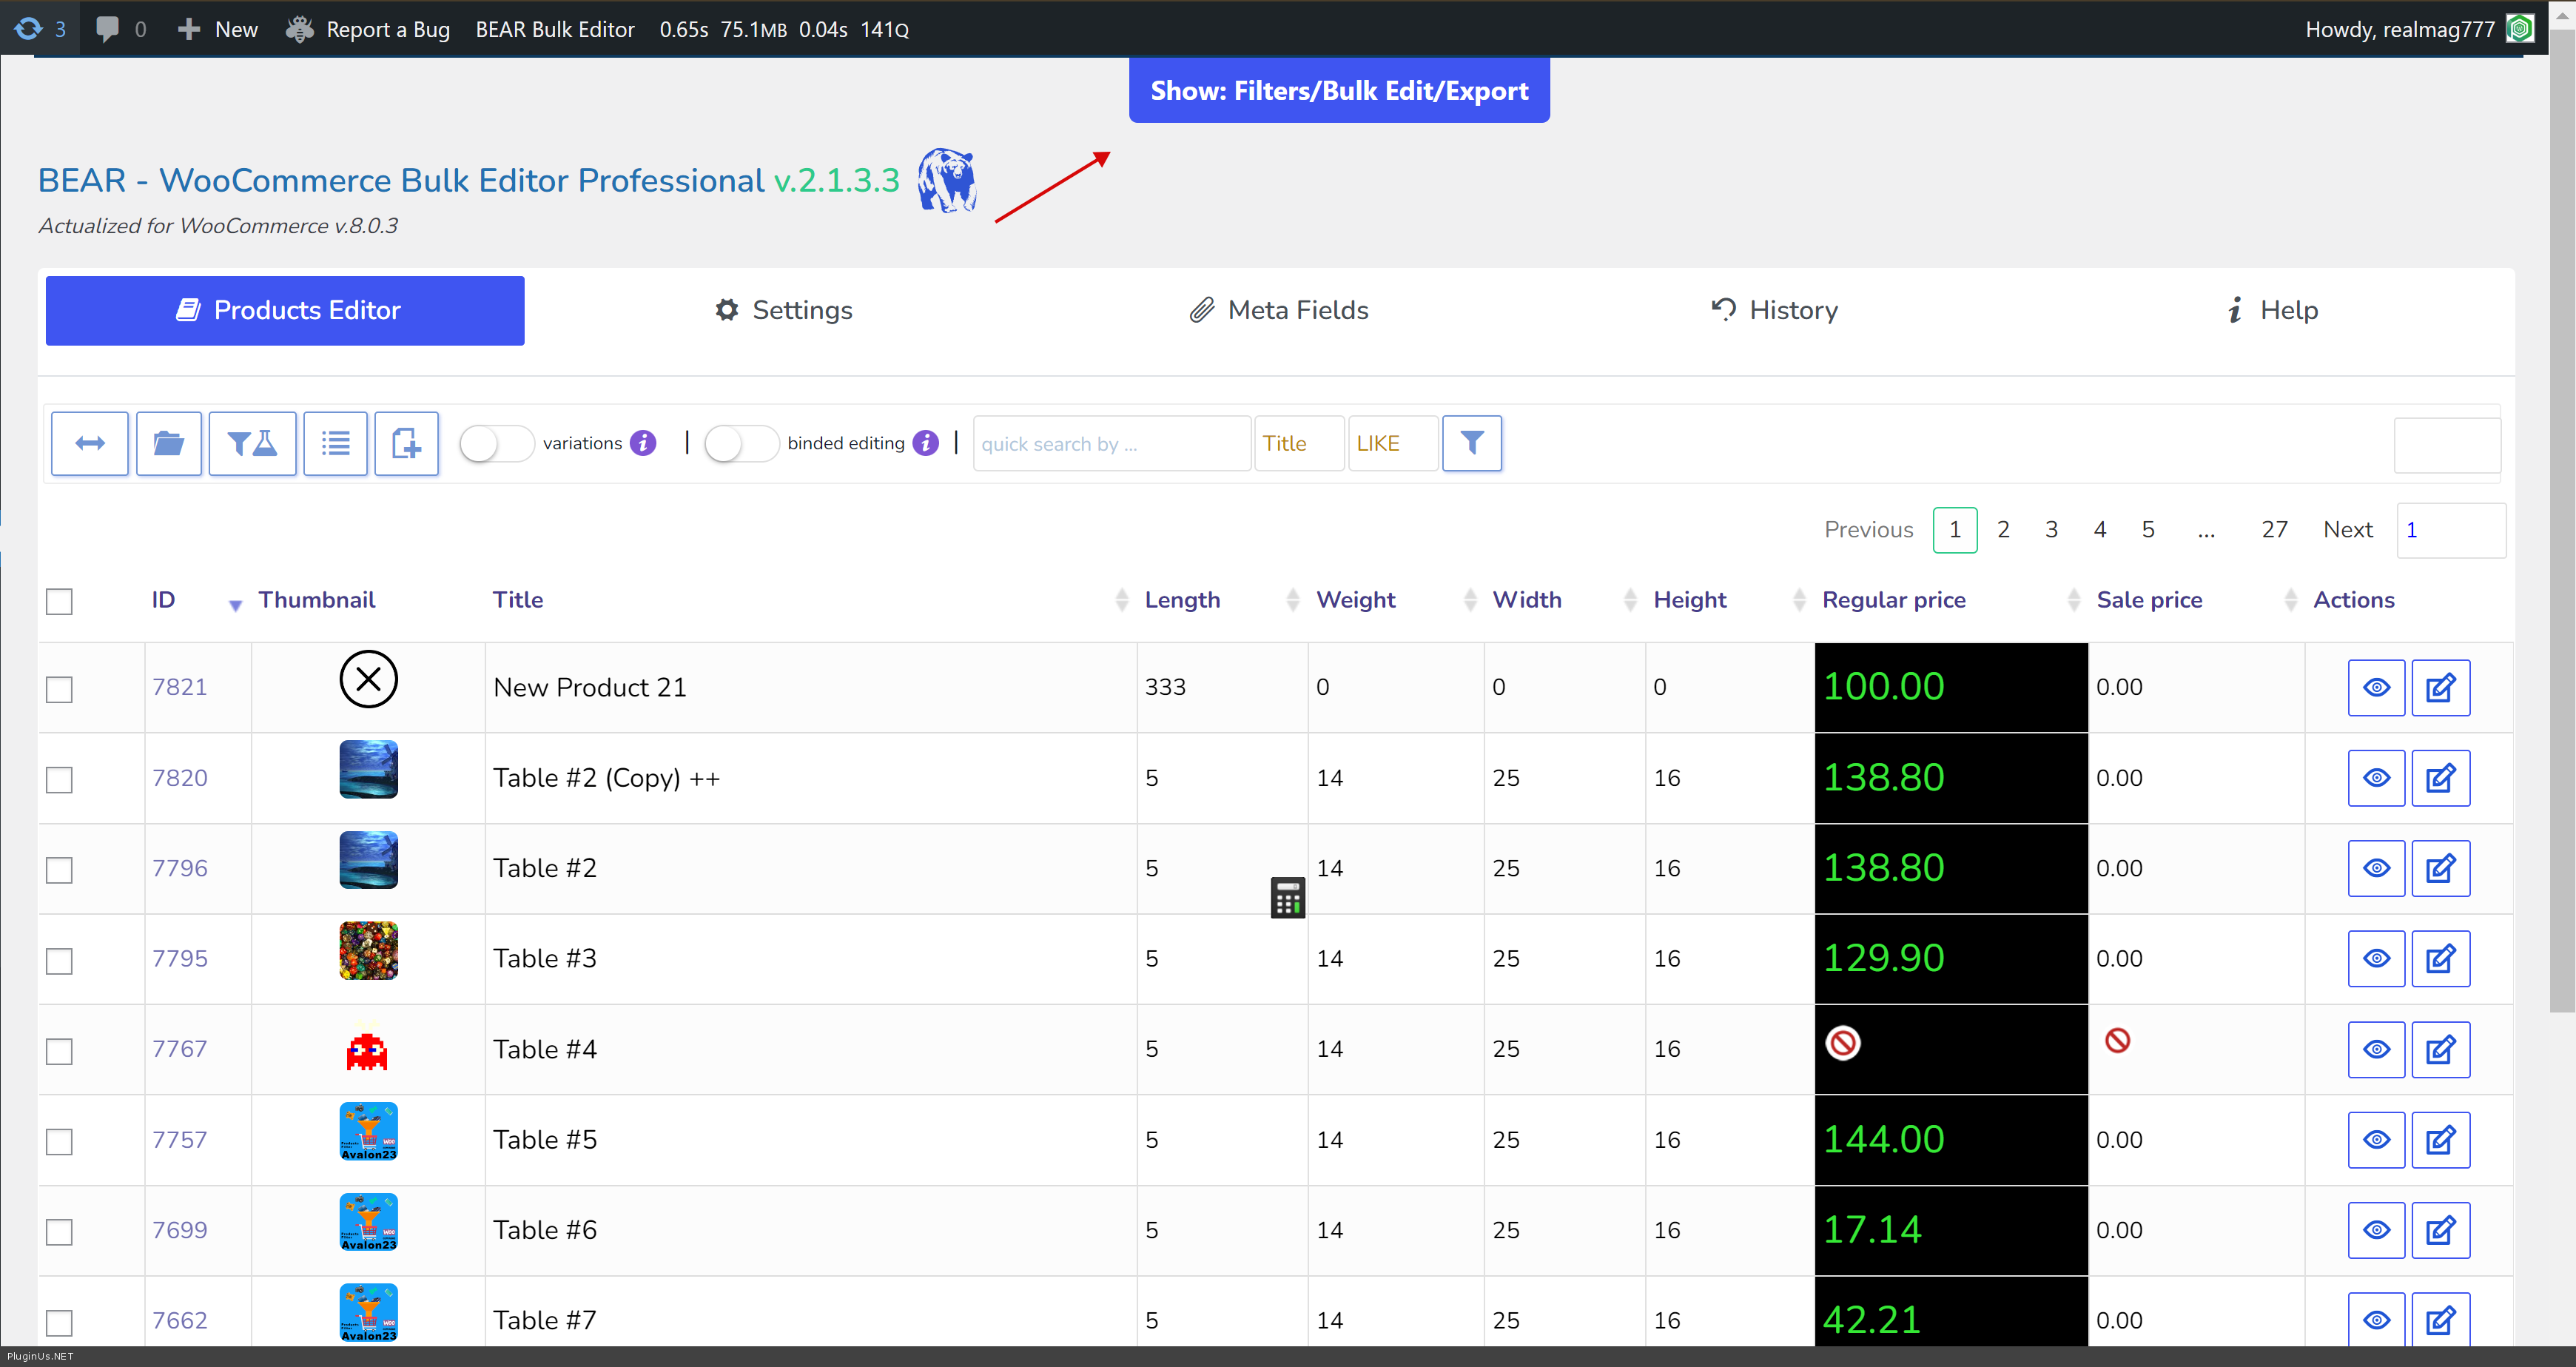Go to page 27 in pagination
This screenshot has height=1367, width=2576.
click(x=2274, y=529)
